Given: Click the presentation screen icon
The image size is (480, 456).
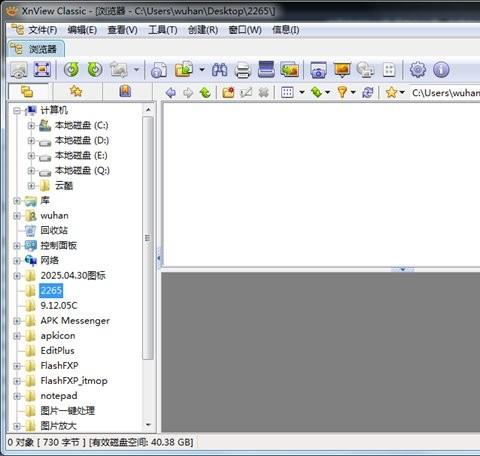Looking at the screenshot, I should coord(342,70).
